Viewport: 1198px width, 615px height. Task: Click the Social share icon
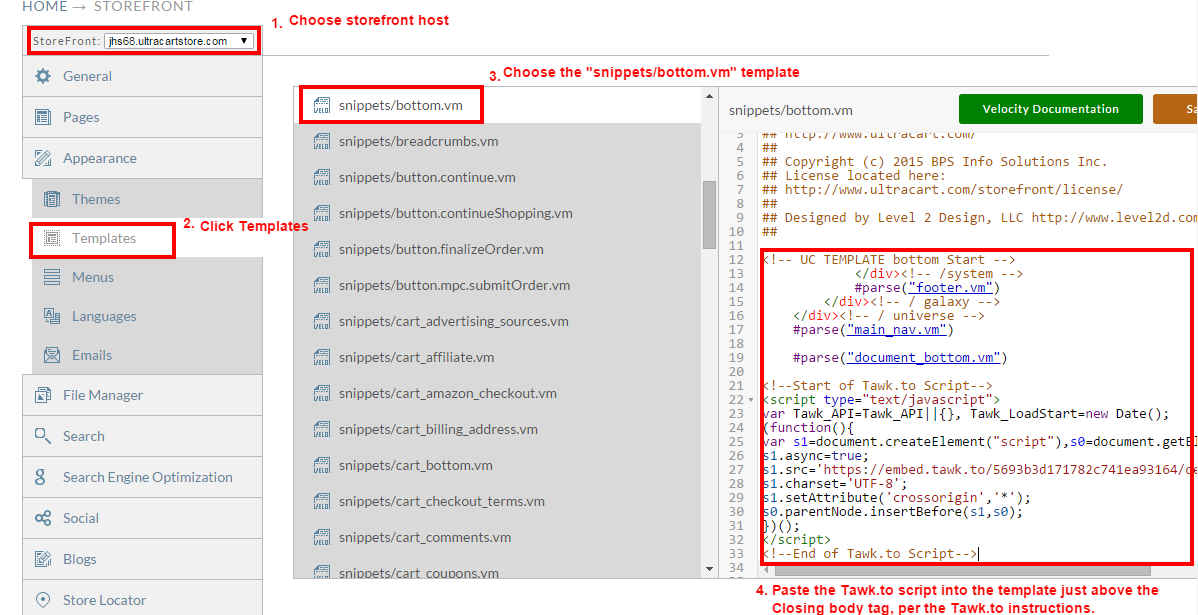[43, 518]
